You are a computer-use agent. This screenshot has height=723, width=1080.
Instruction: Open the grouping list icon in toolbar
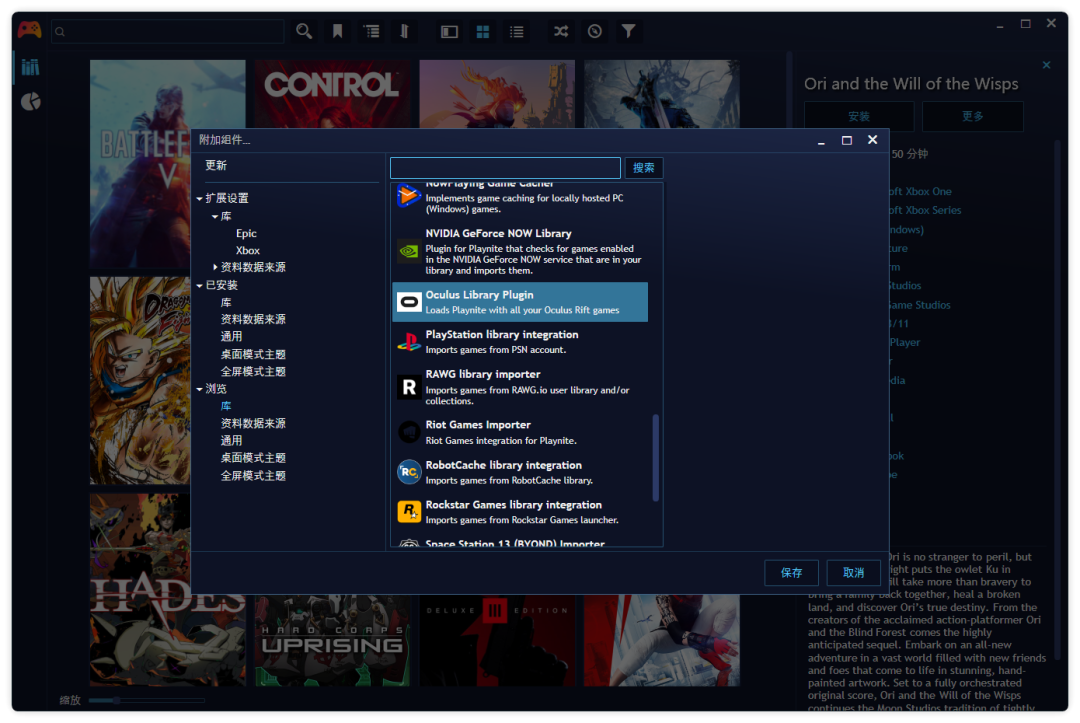coord(371,31)
